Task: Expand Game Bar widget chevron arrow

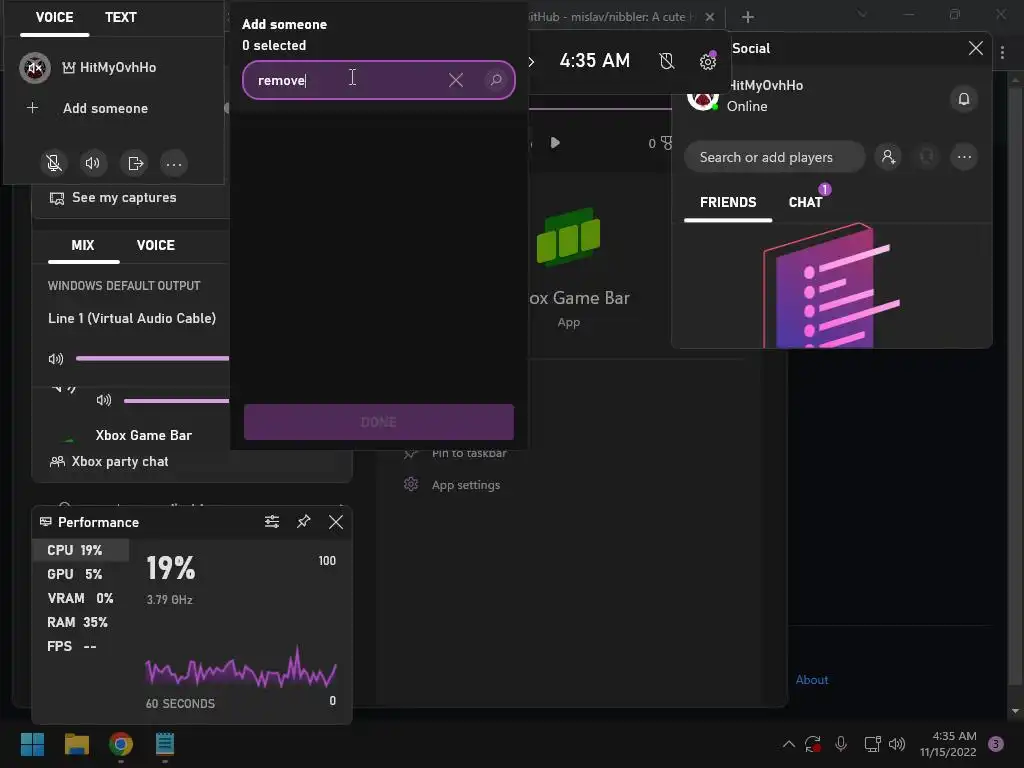Action: (531, 62)
